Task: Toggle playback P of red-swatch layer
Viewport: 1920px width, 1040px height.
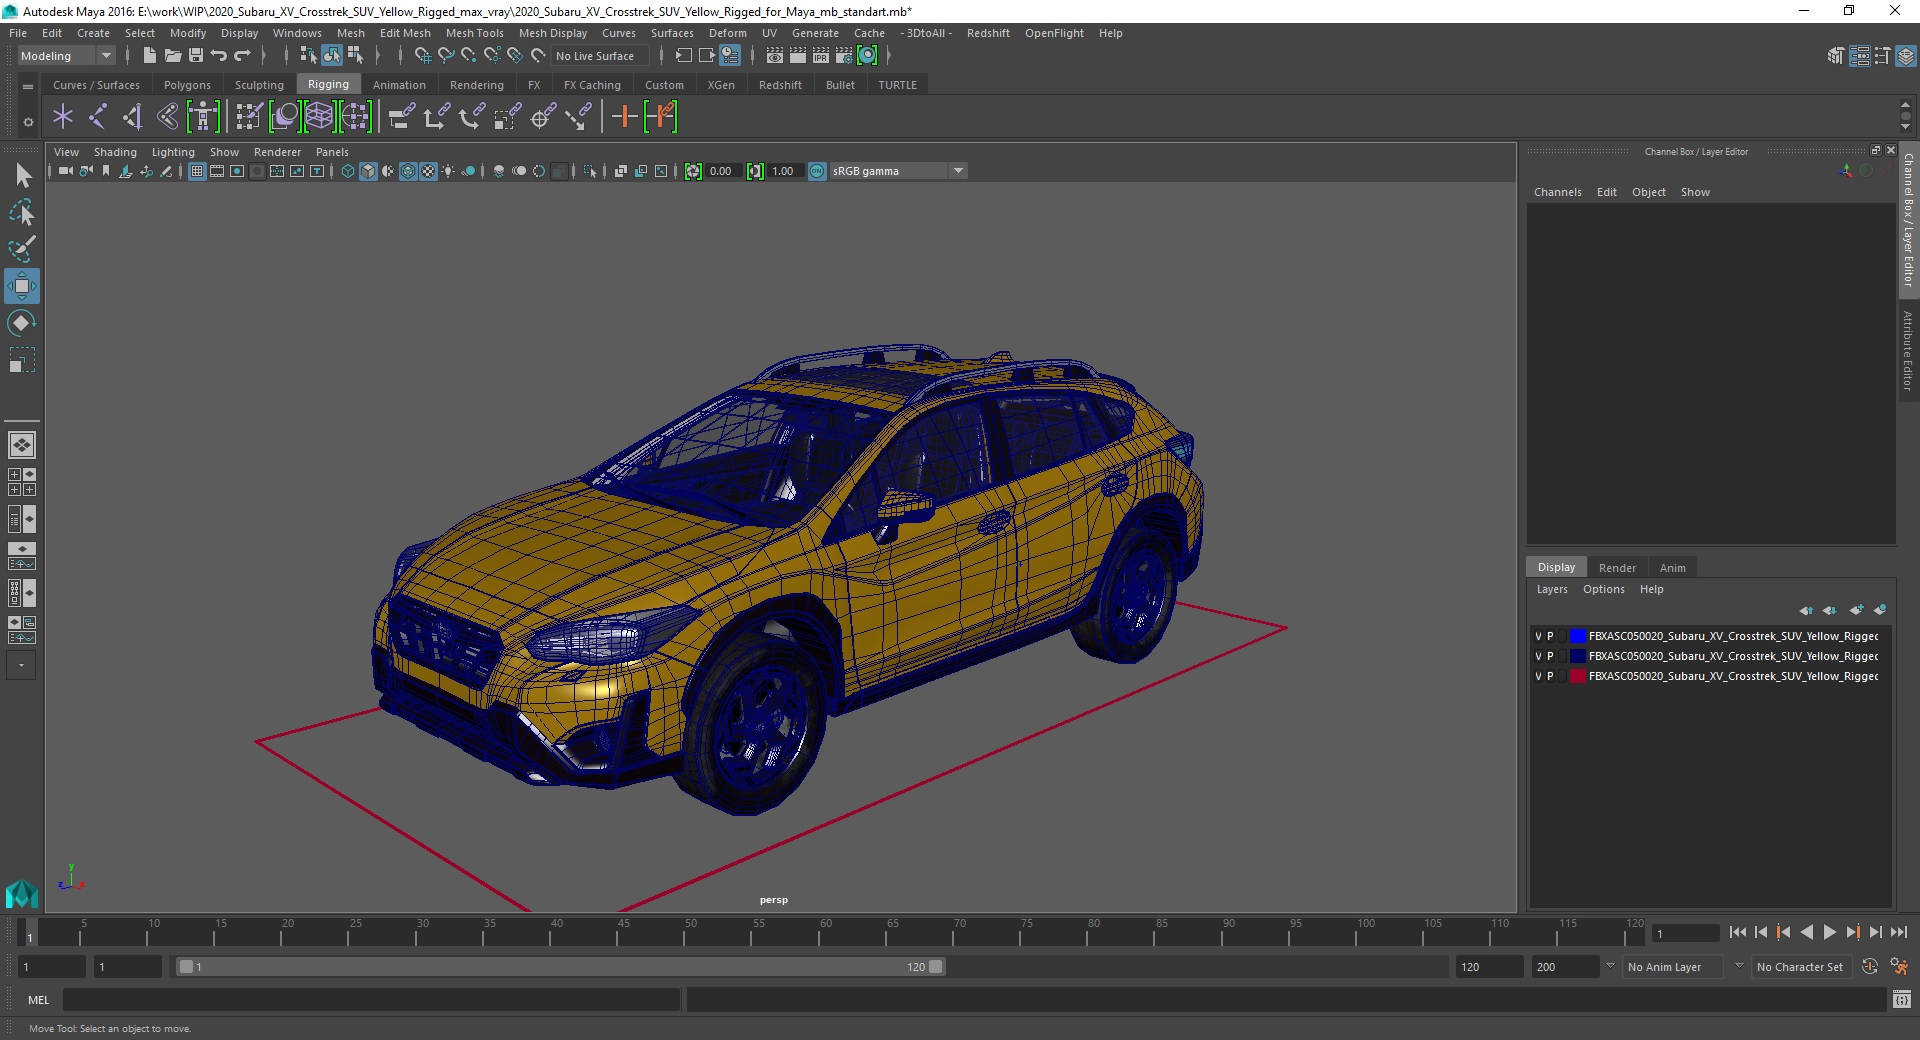Action: coord(1551,676)
